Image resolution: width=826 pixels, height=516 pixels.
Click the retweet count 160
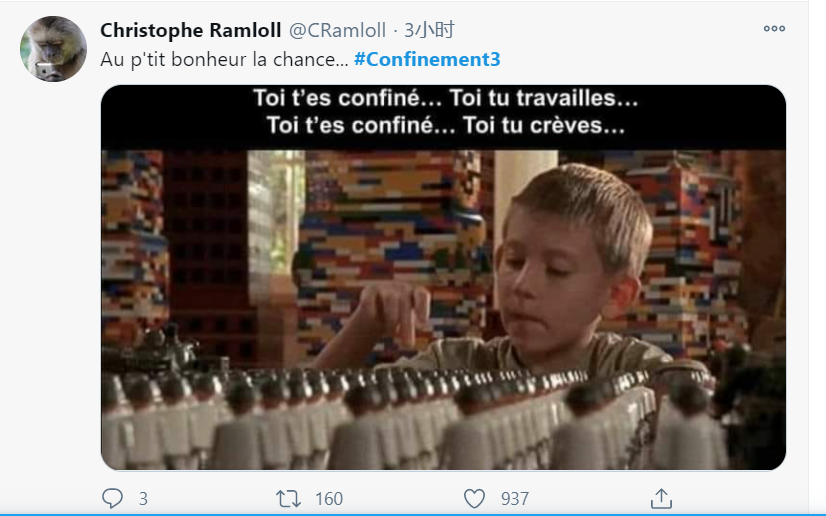click(x=329, y=499)
